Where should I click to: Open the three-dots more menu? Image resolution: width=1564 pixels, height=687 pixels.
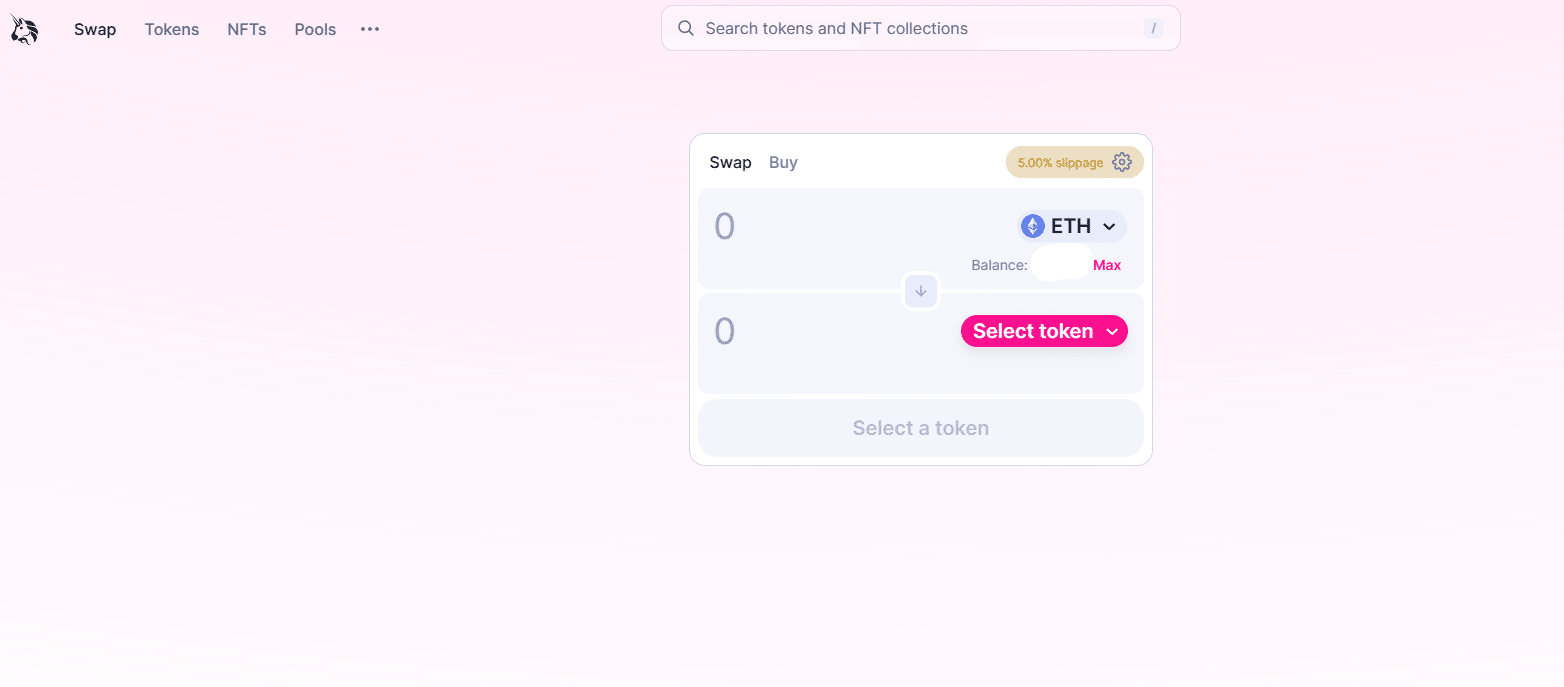(370, 29)
